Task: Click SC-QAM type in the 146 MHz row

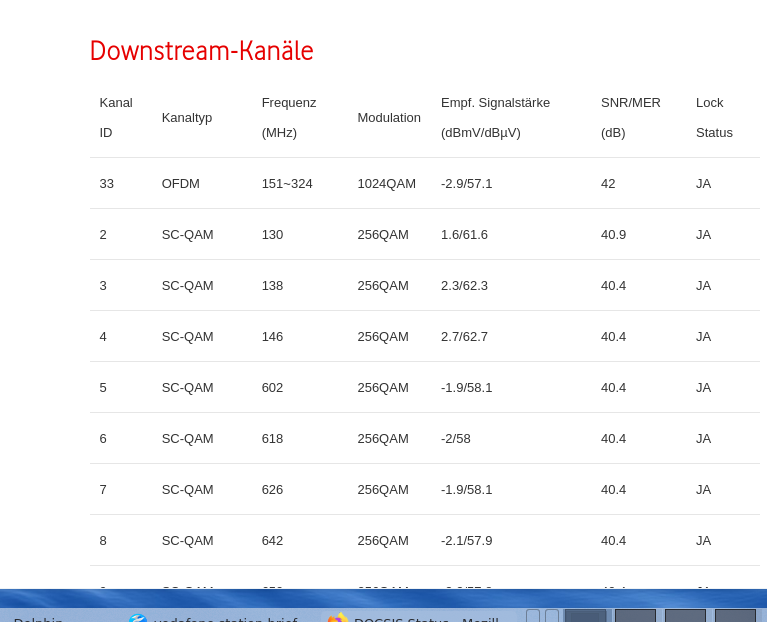Action: click(187, 337)
